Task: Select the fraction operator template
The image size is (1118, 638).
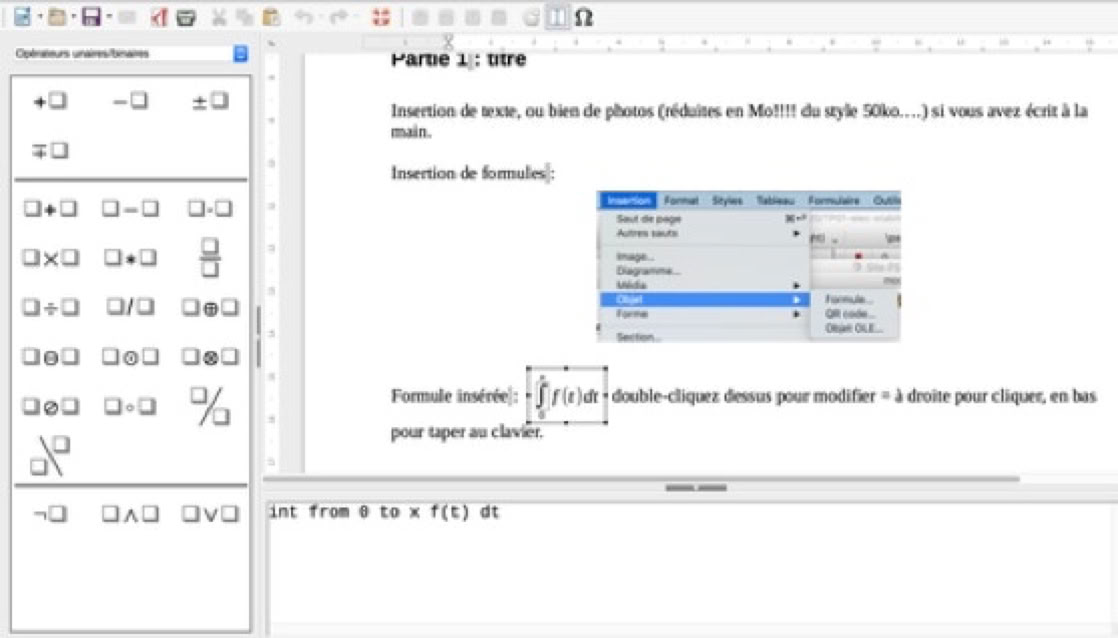Action: (x=209, y=257)
